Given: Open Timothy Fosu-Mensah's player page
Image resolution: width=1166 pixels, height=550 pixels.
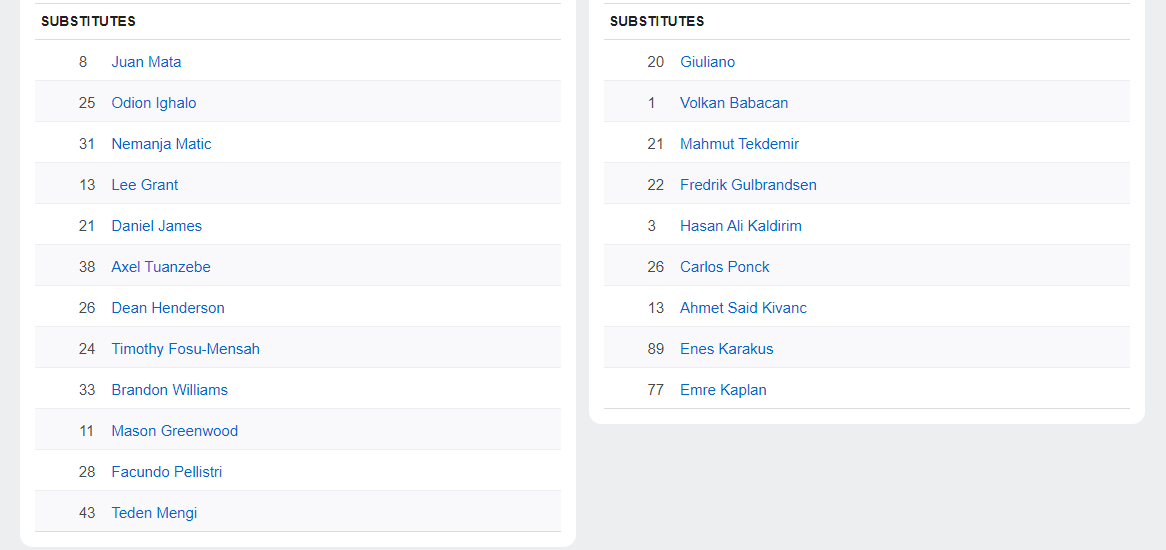Looking at the screenshot, I should tap(185, 349).
